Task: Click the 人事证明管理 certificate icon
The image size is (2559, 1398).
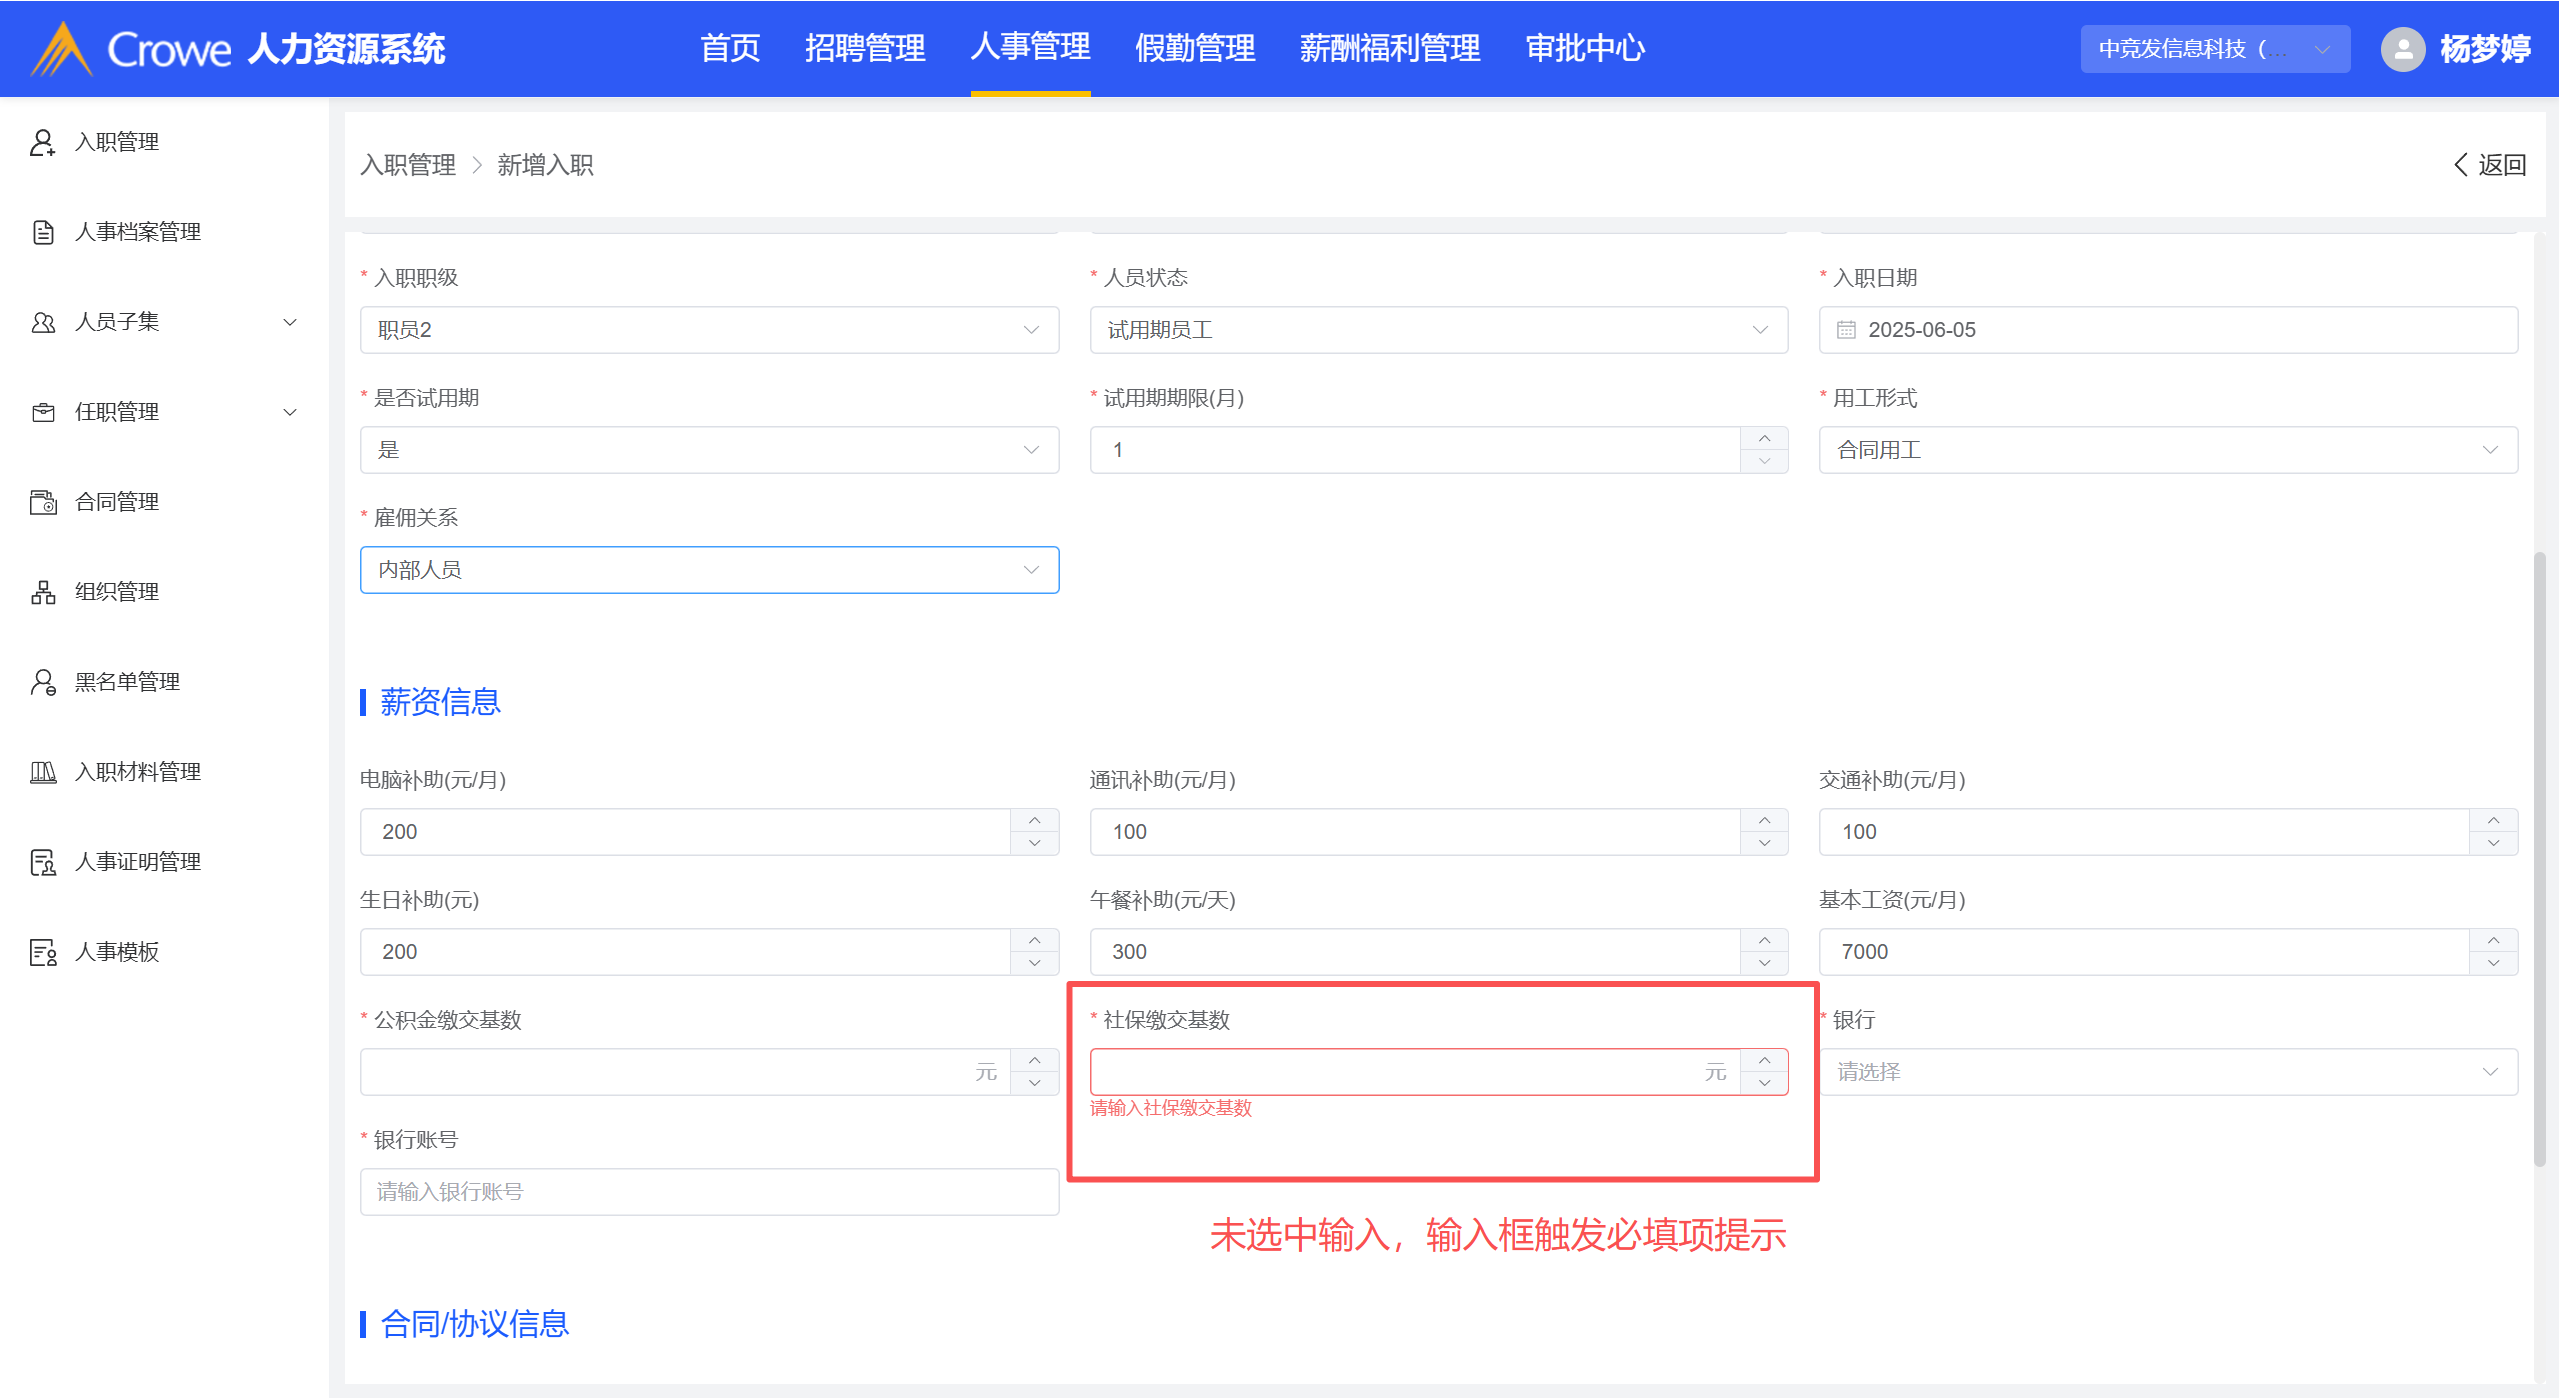Action: point(42,862)
